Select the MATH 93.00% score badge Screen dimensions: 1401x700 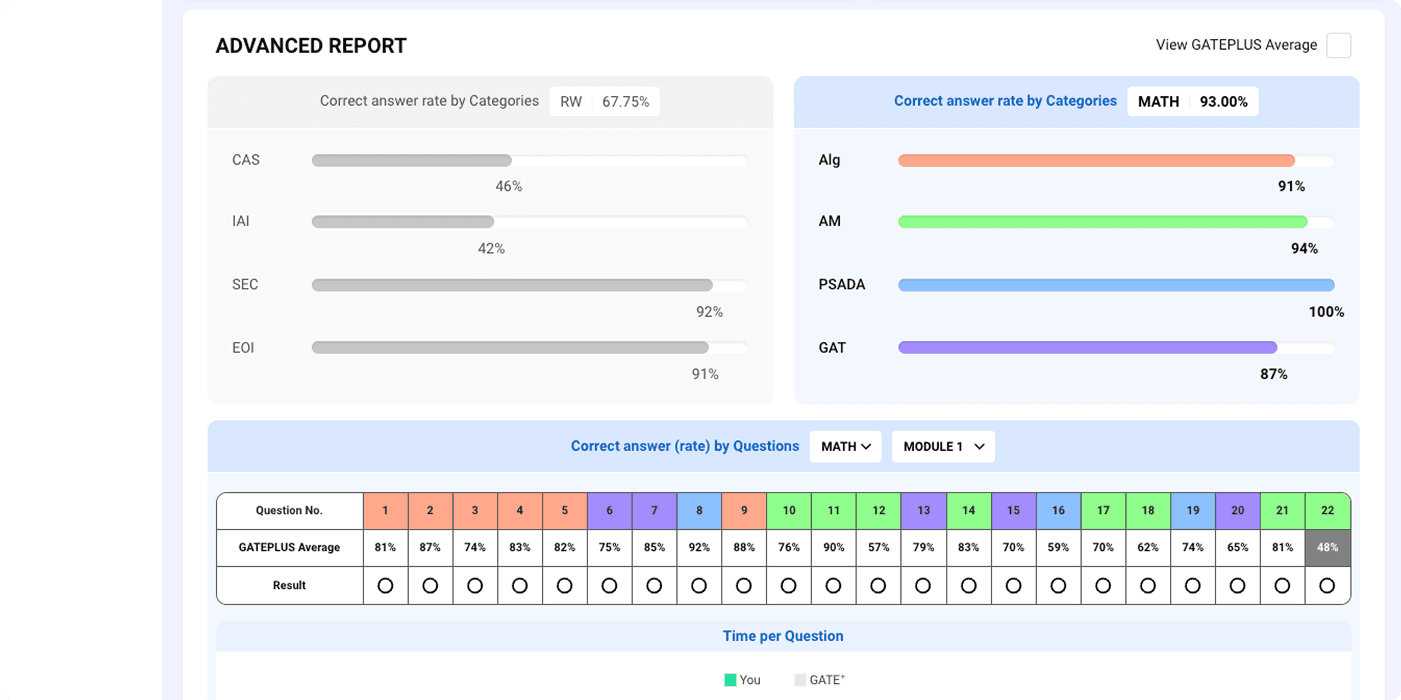(x=1192, y=101)
